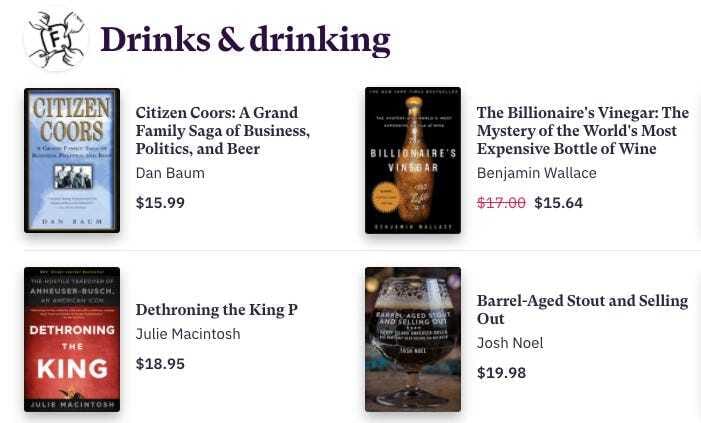Open Citizen Coors book cover
Viewport: 701px width, 423px height.
tap(72, 160)
